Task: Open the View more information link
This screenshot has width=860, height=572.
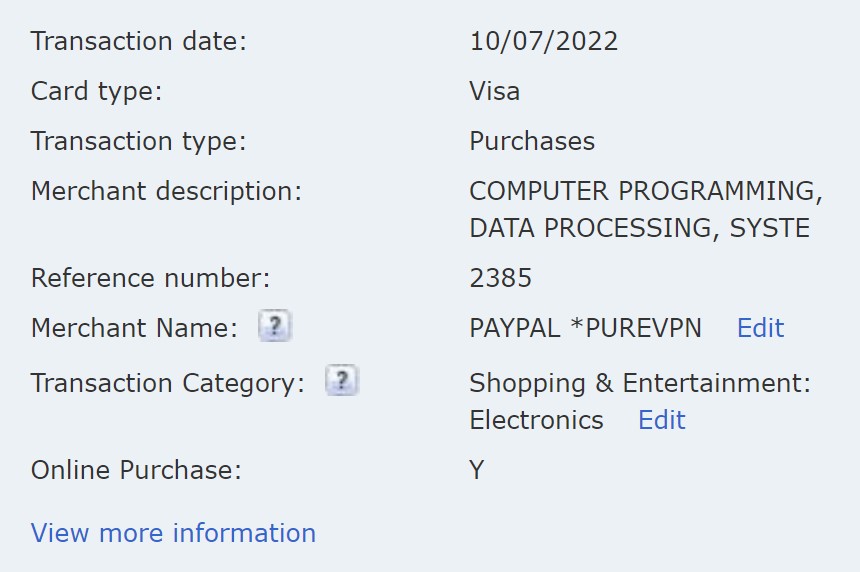Action: click(x=173, y=533)
